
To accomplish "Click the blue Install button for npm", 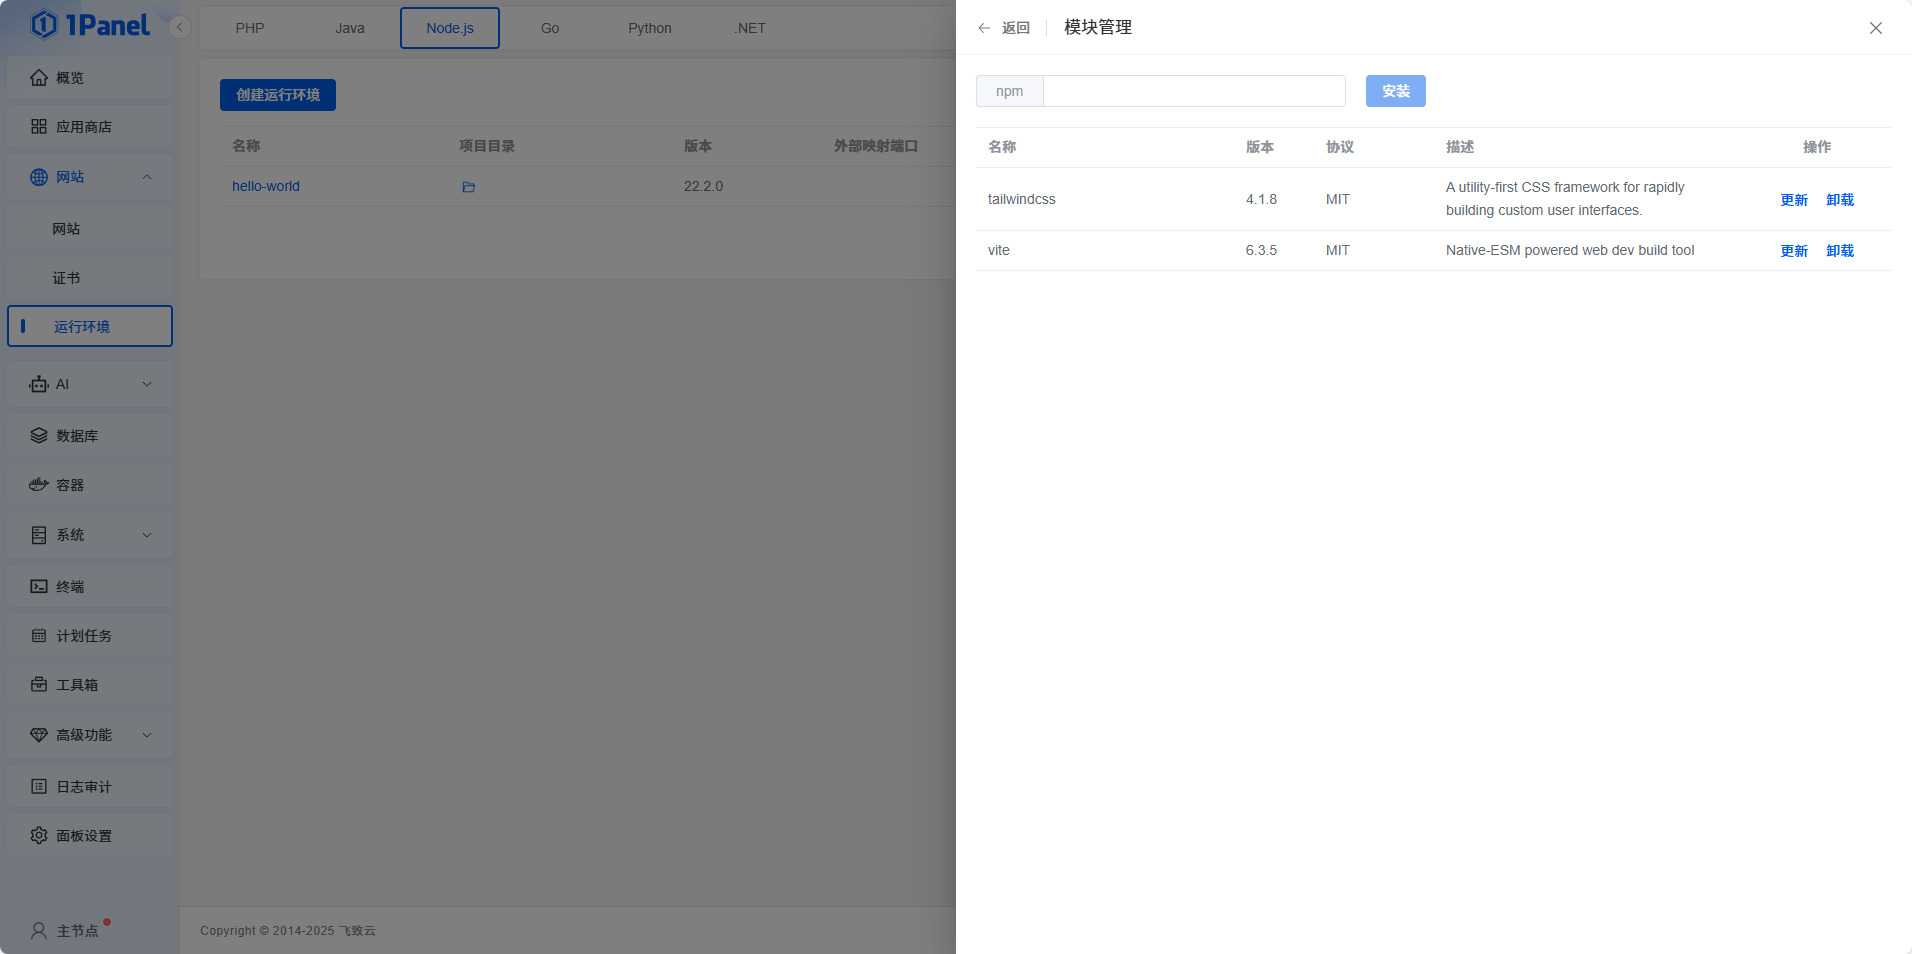I will coord(1395,91).
